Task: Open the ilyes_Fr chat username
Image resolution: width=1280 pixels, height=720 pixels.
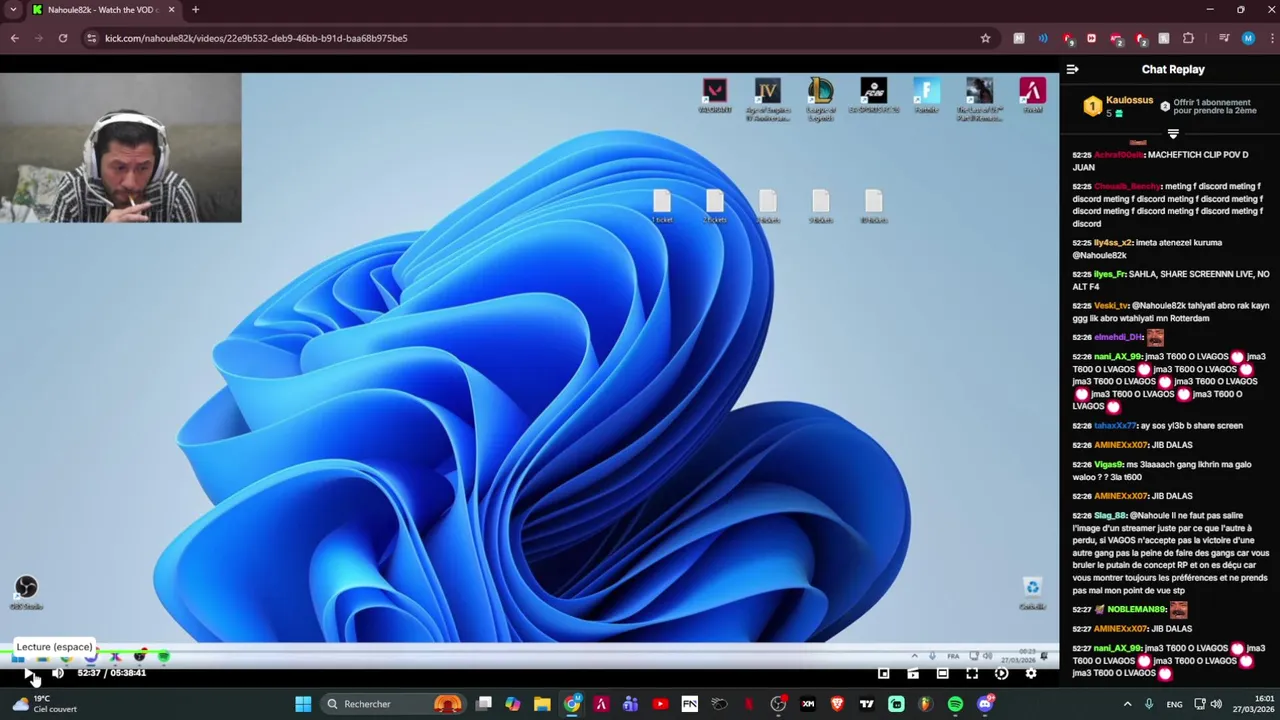Action: (1110, 274)
